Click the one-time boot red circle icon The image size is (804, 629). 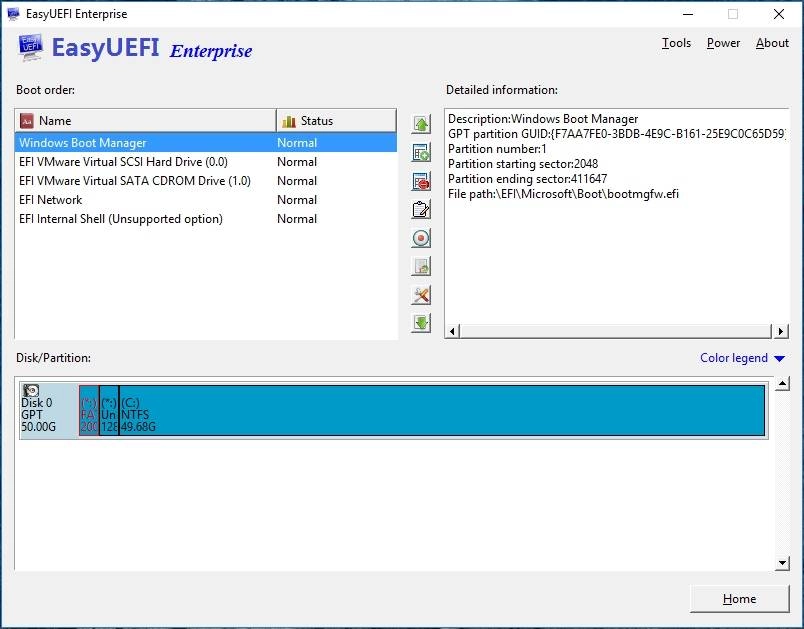point(421,238)
